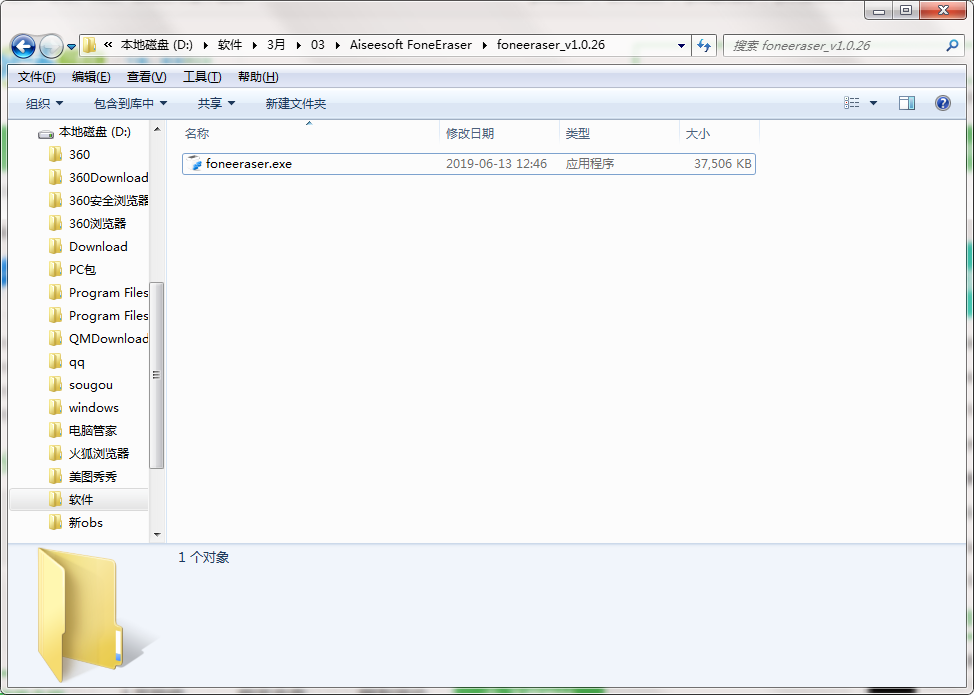
Task: Go back with the blue Back arrow
Action: (24, 46)
